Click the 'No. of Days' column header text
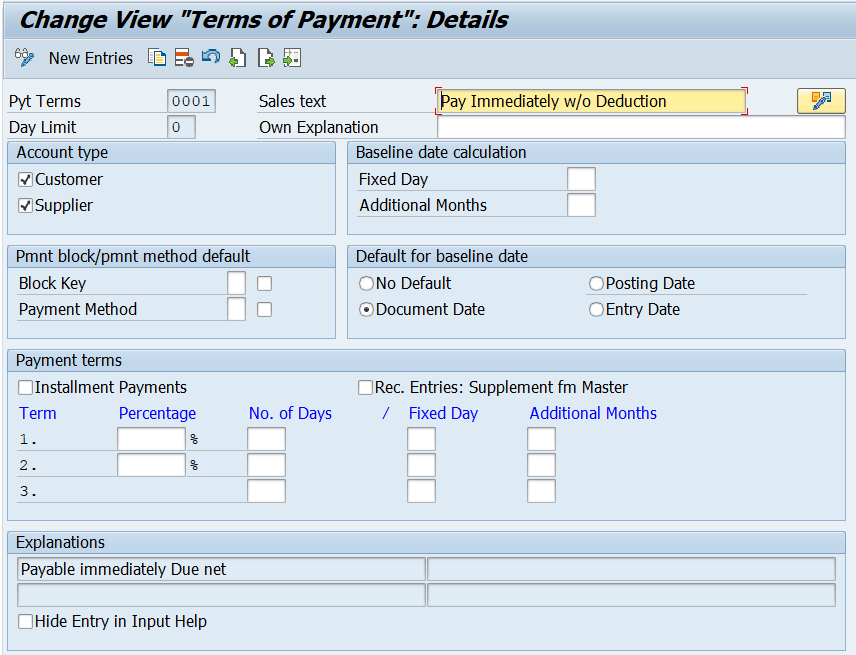 click(290, 413)
